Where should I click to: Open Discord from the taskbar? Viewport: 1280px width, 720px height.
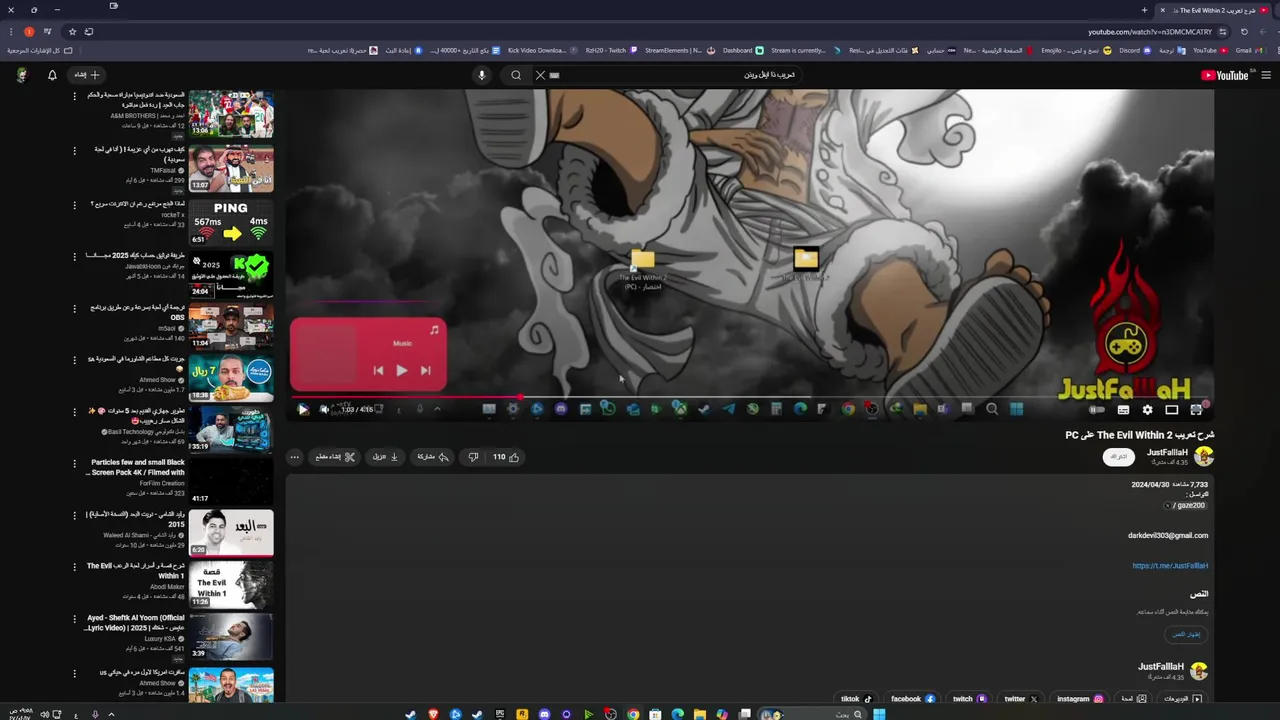[x=544, y=714]
